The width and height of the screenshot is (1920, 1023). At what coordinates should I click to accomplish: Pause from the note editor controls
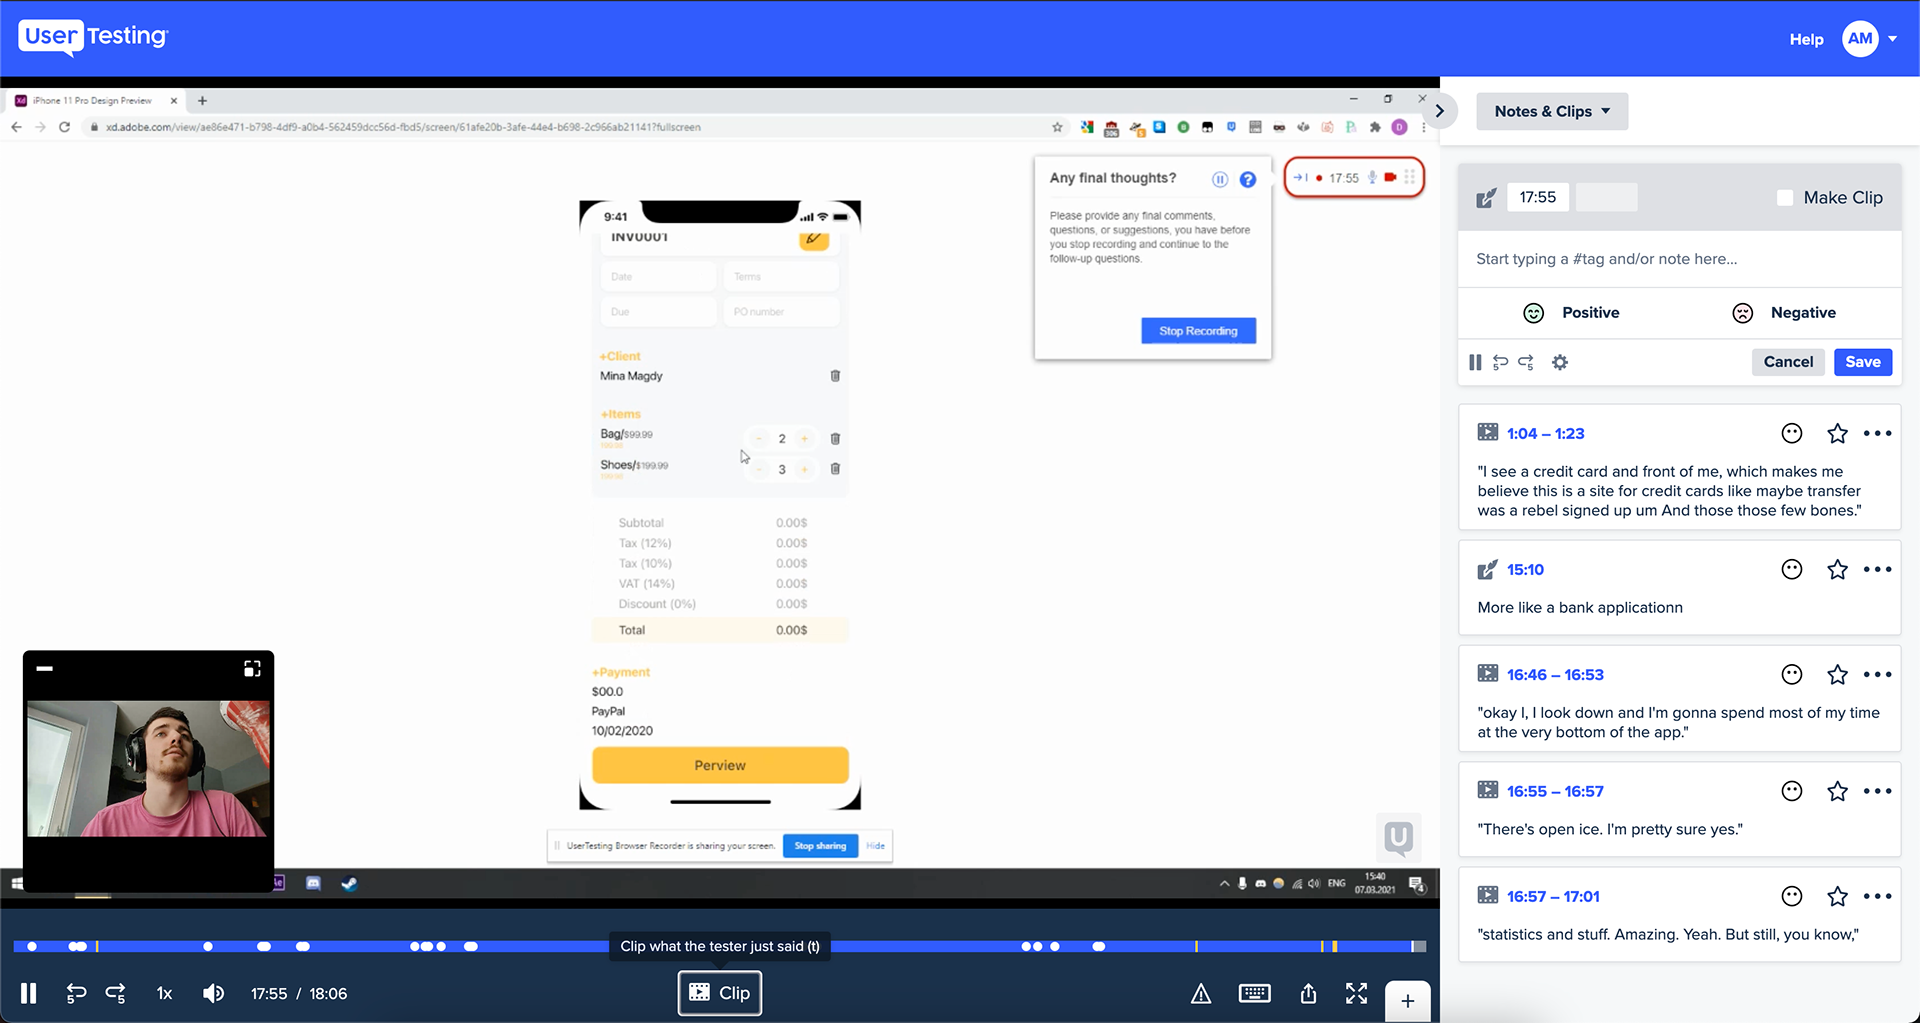tap(1475, 362)
